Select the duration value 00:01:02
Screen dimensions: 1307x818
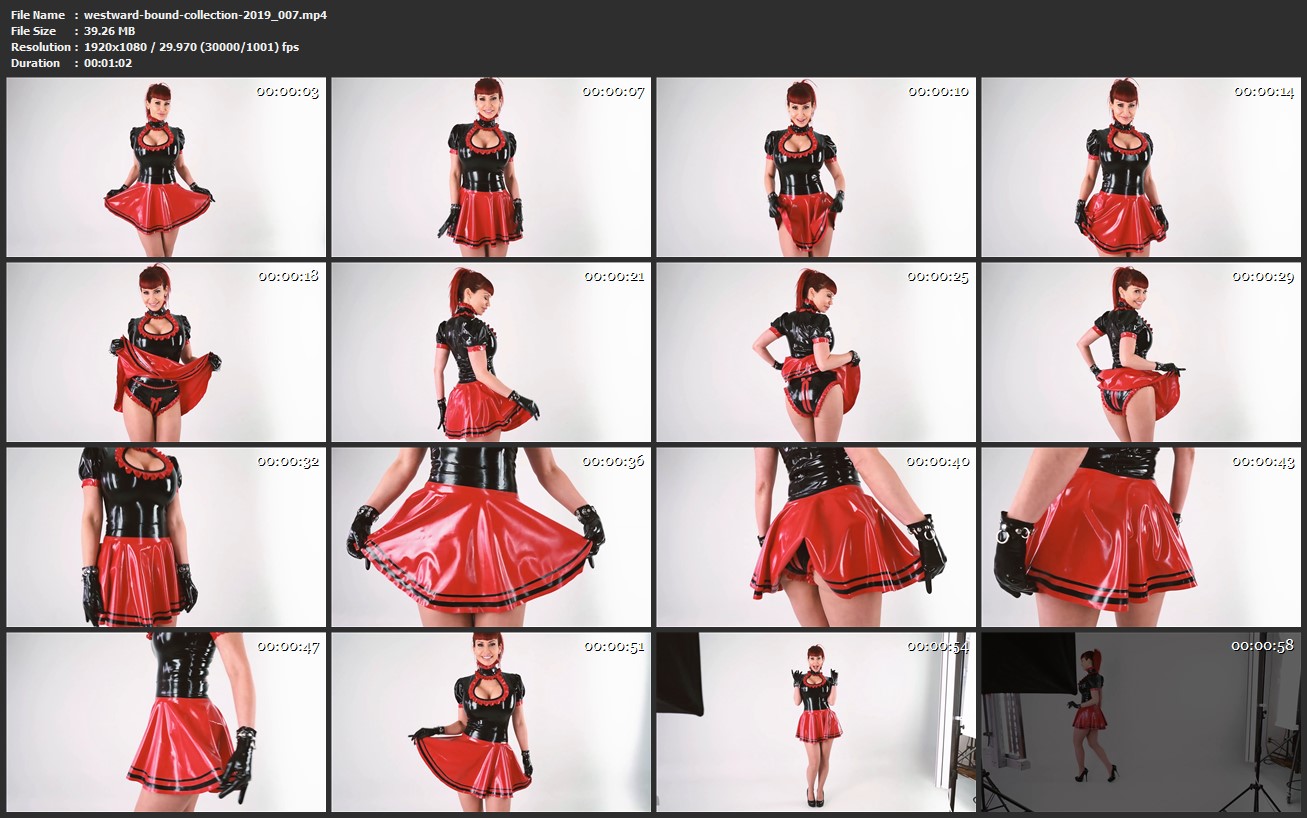pos(108,63)
